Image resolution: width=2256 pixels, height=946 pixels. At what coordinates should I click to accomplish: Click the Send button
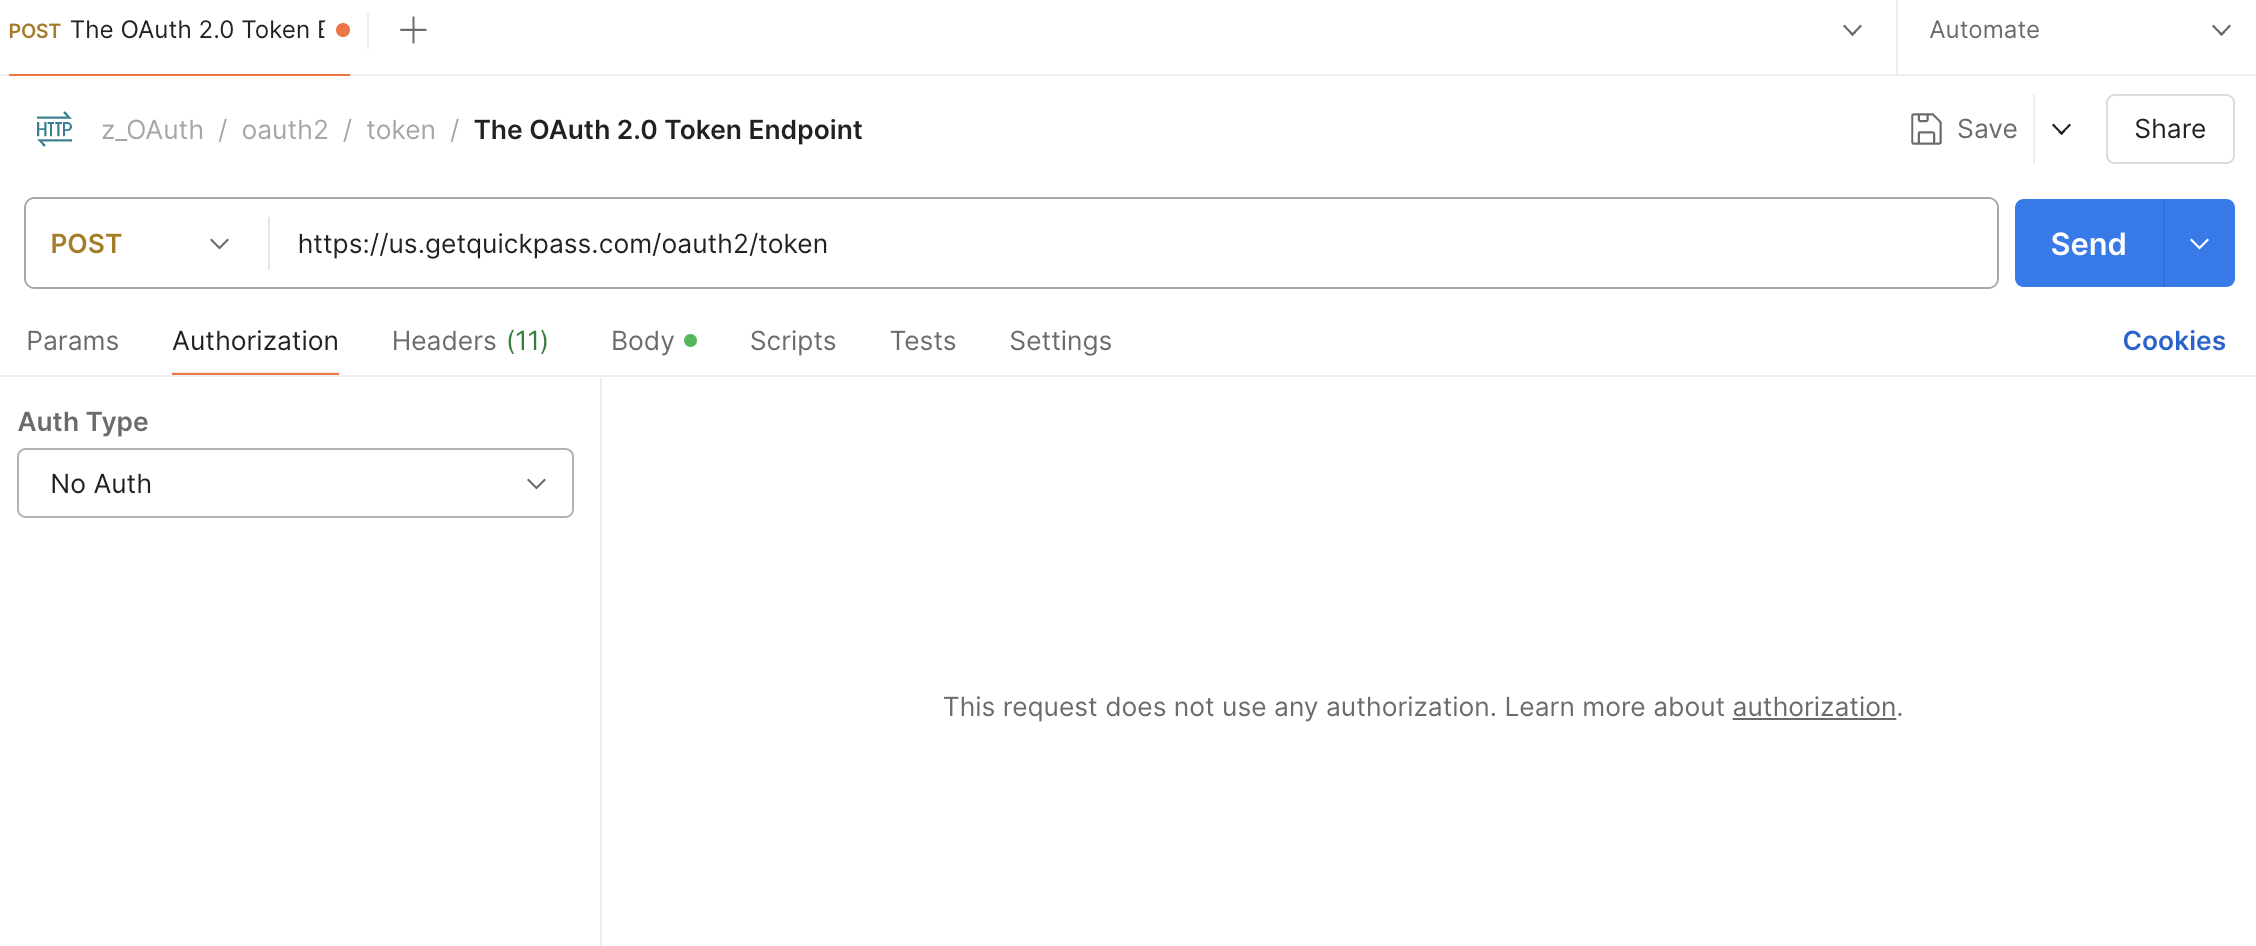[2089, 243]
